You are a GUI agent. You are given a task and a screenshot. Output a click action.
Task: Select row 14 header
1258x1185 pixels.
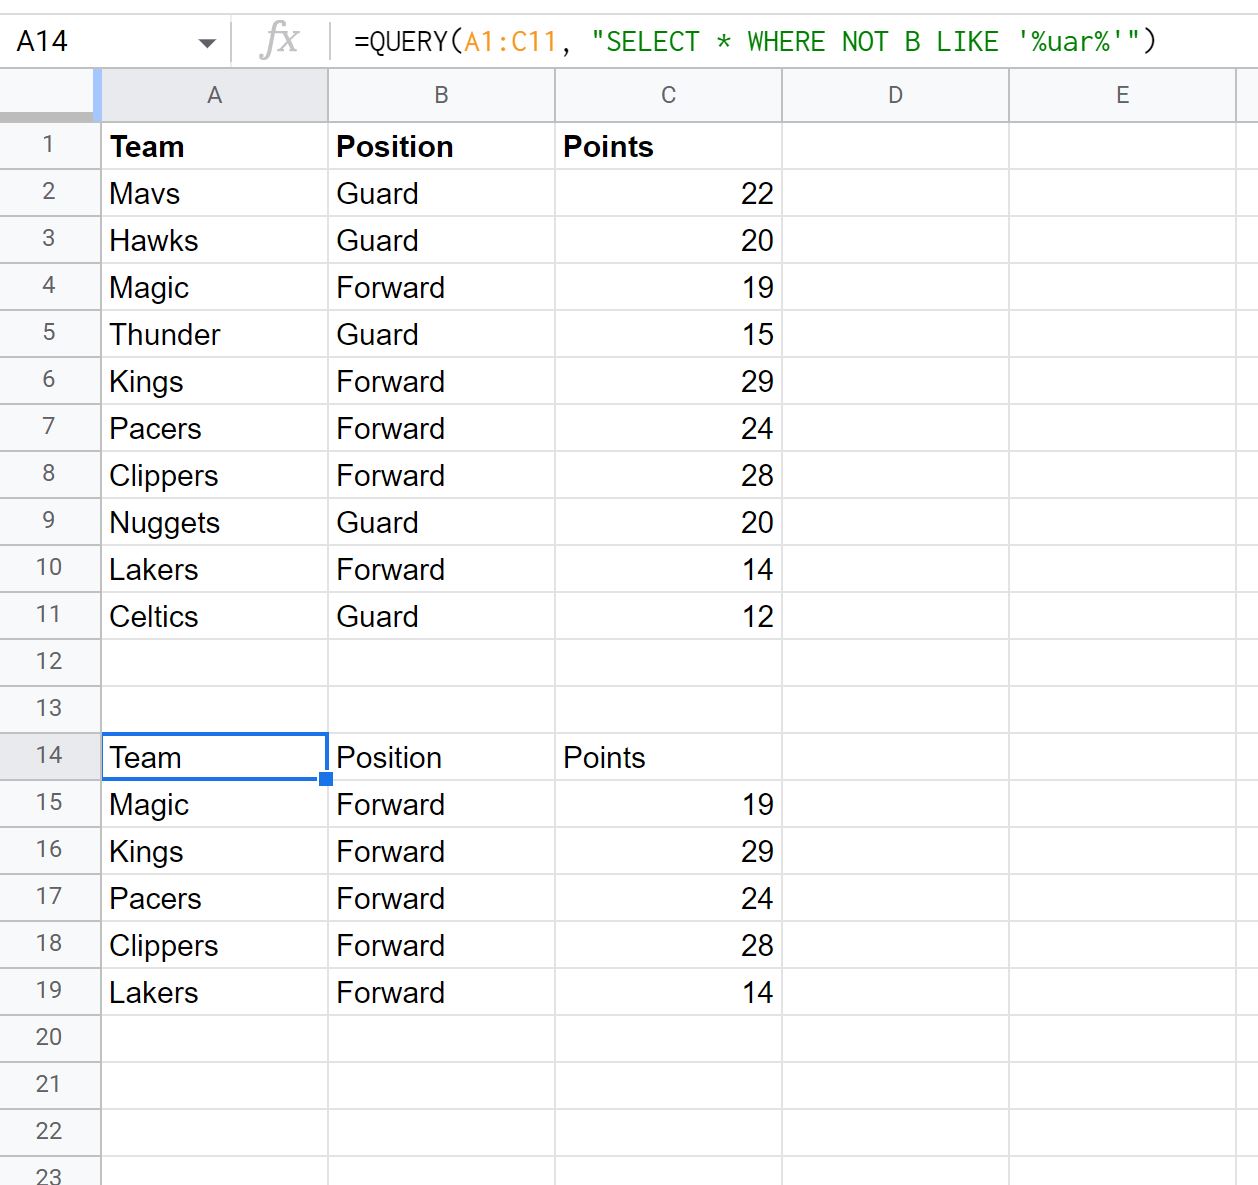pyautogui.click(x=49, y=756)
